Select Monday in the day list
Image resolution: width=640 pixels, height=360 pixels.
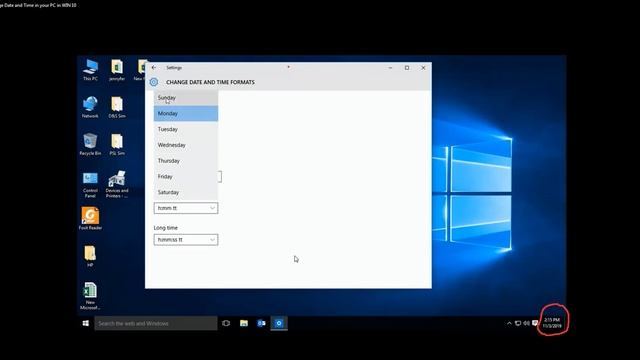pos(186,113)
